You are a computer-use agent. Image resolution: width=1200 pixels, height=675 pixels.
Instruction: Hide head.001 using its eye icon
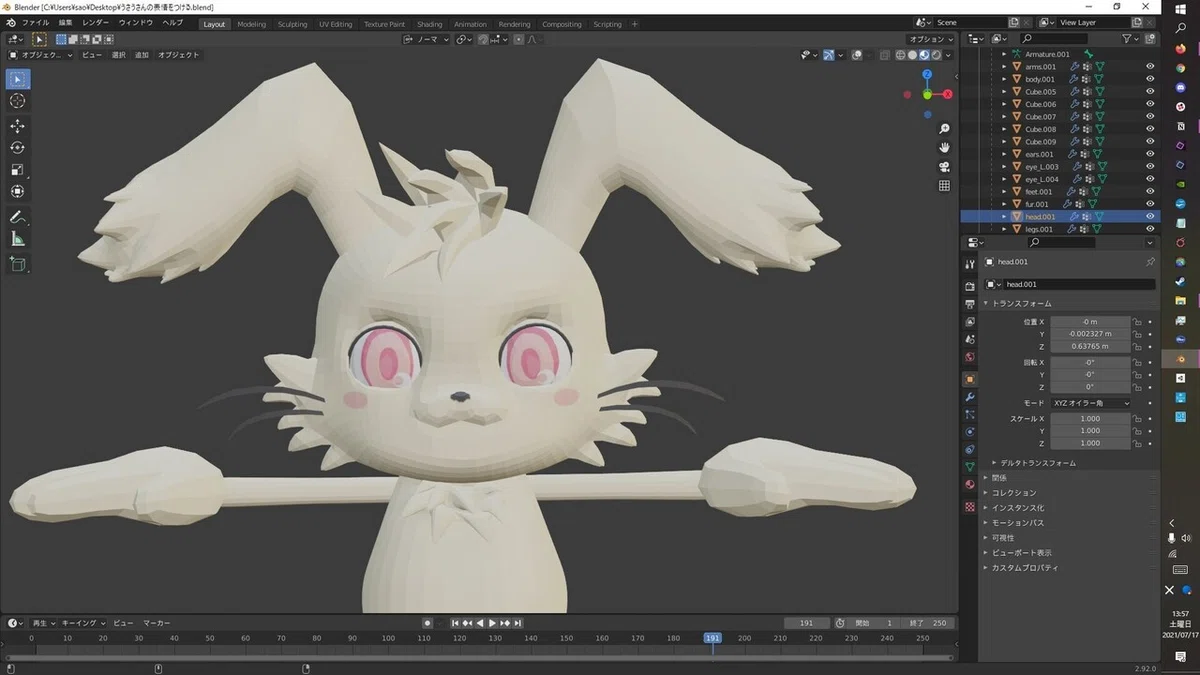click(1150, 216)
